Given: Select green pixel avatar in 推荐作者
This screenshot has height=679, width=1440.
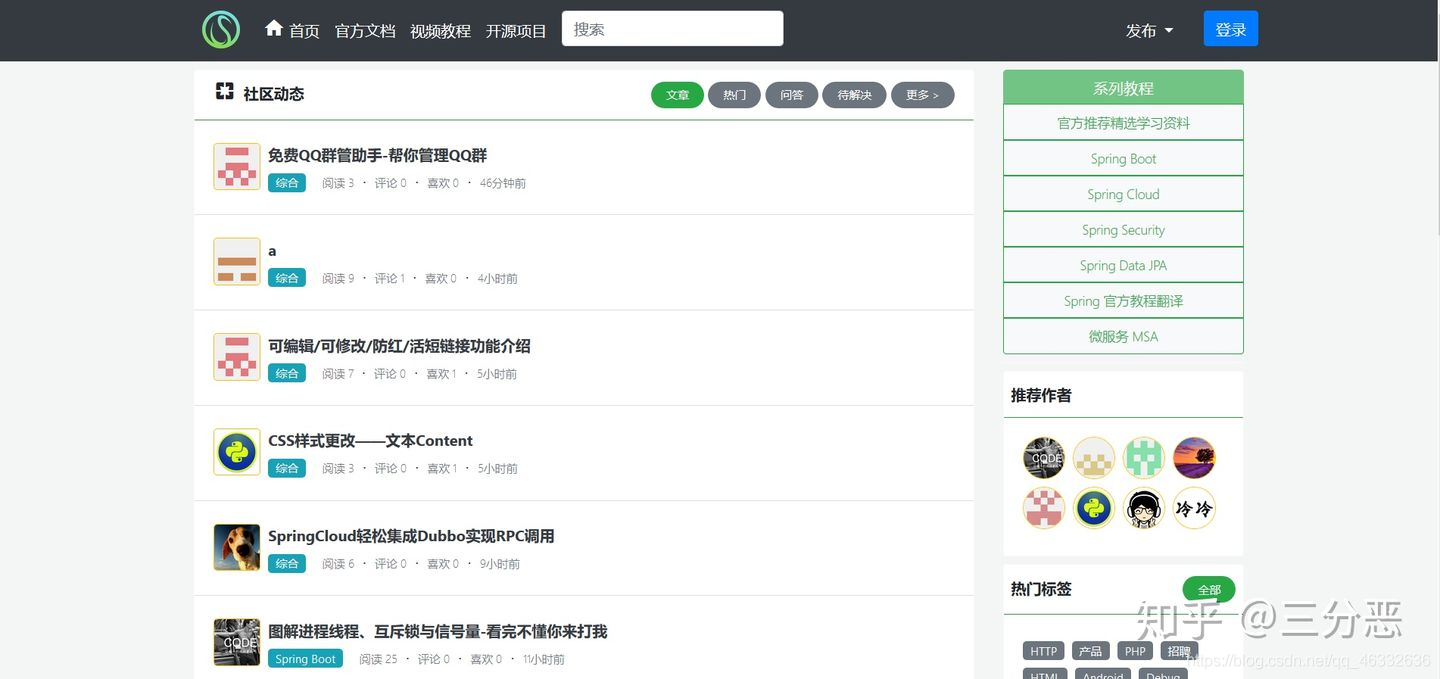Looking at the screenshot, I should [x=1144, y=458].
